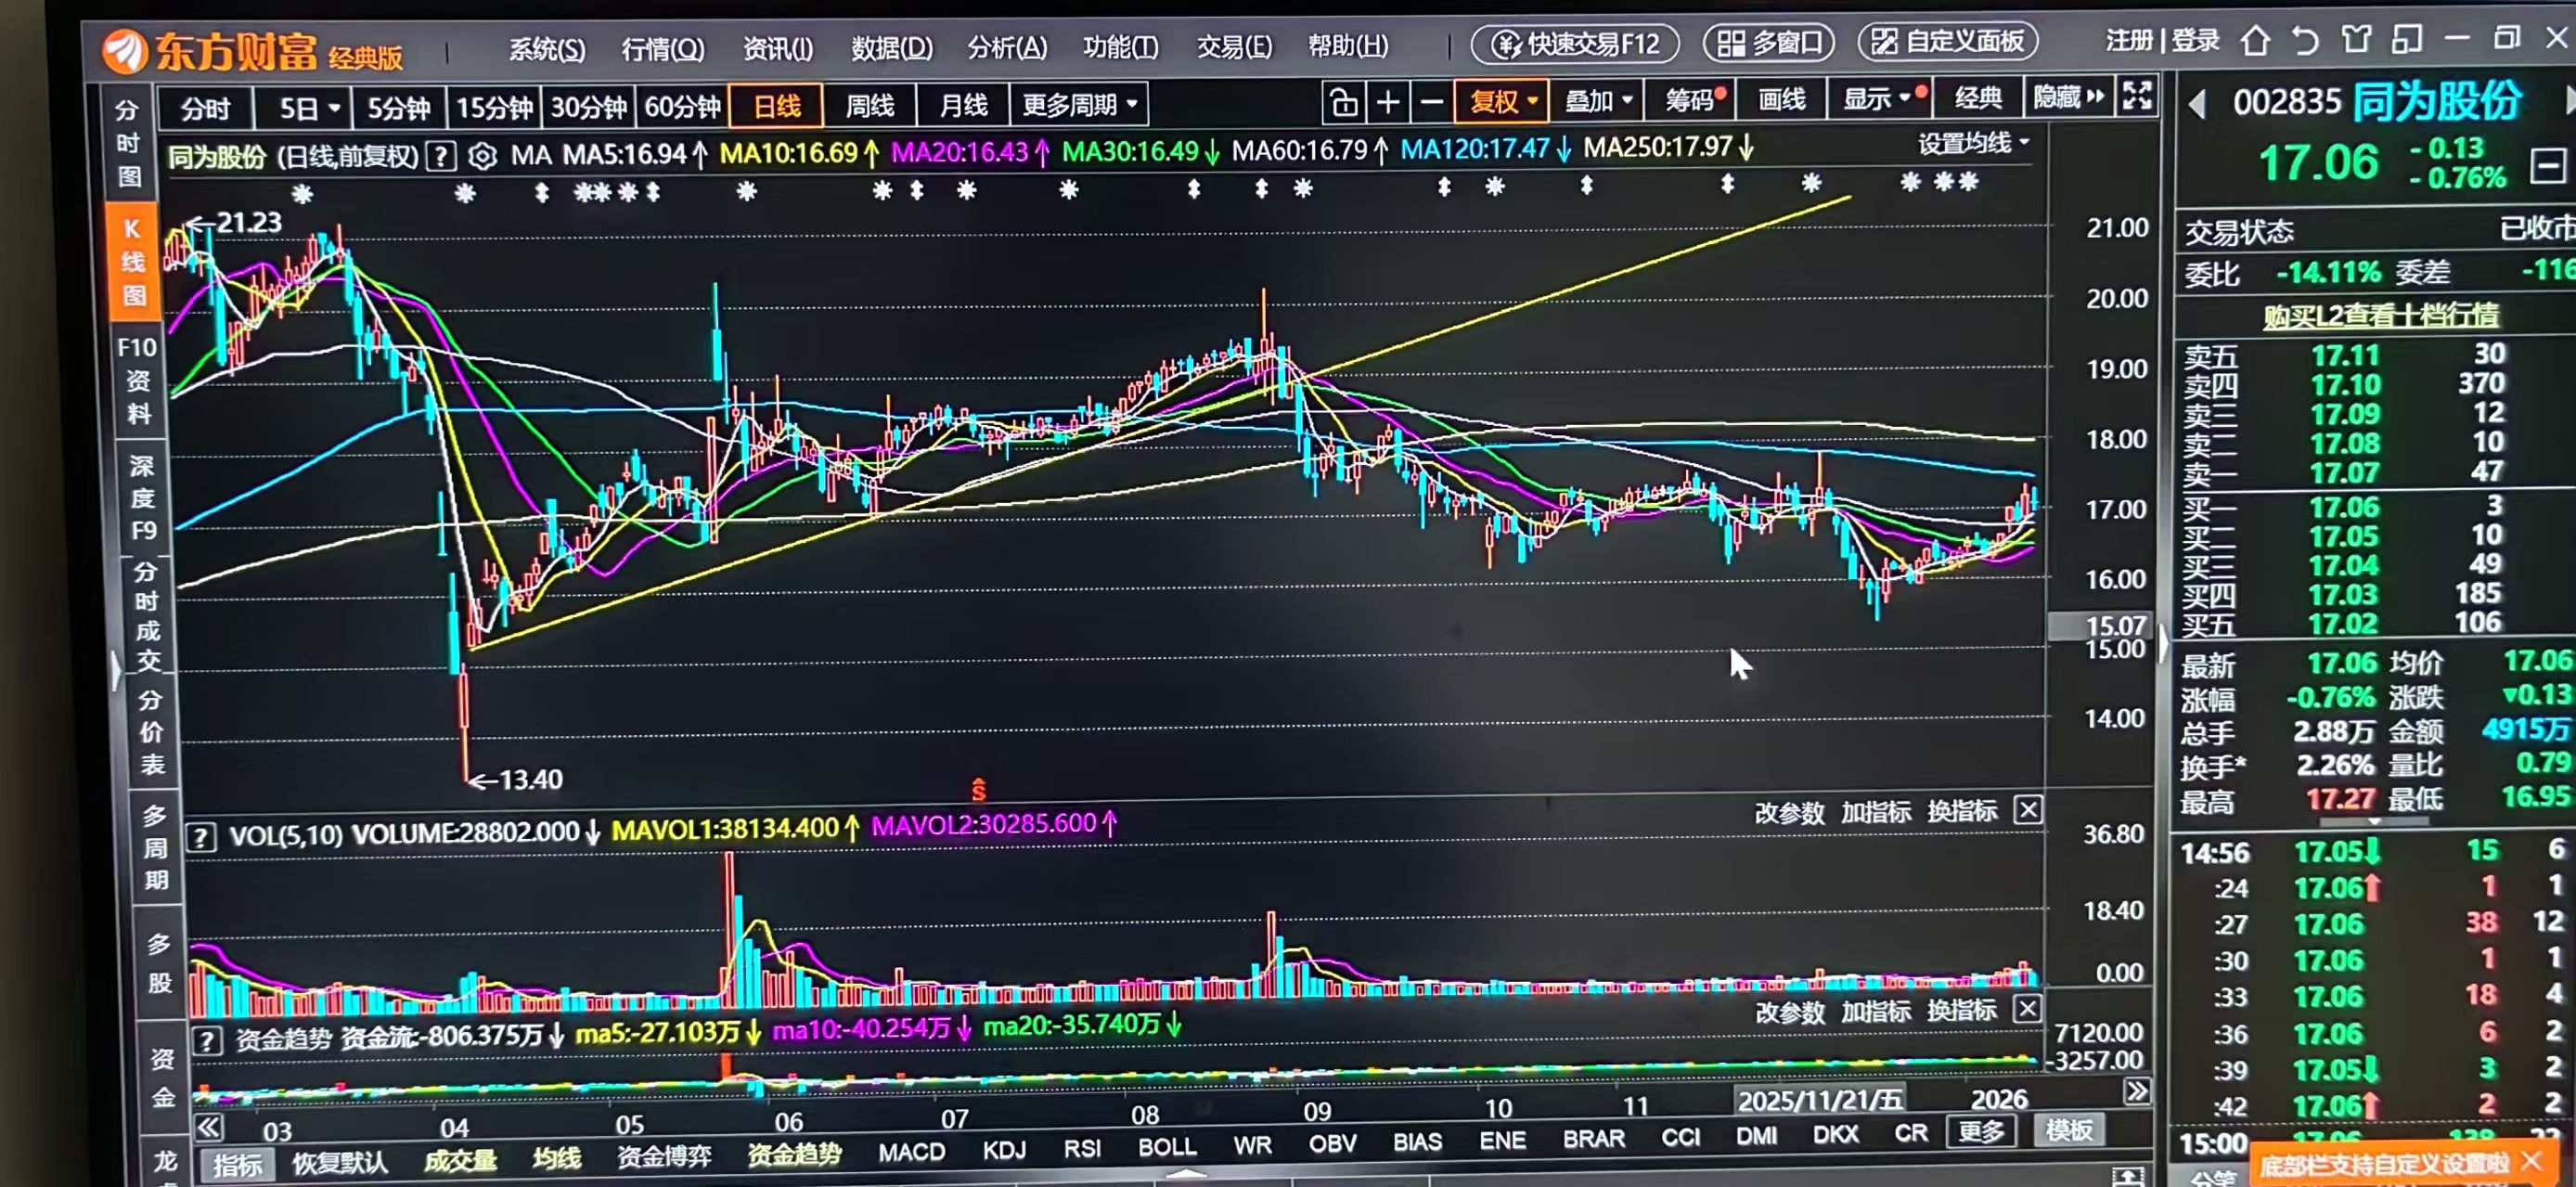Zoom in chart with plus icon
This screenshot has height=1187, width=2576.
[1388, 102]
